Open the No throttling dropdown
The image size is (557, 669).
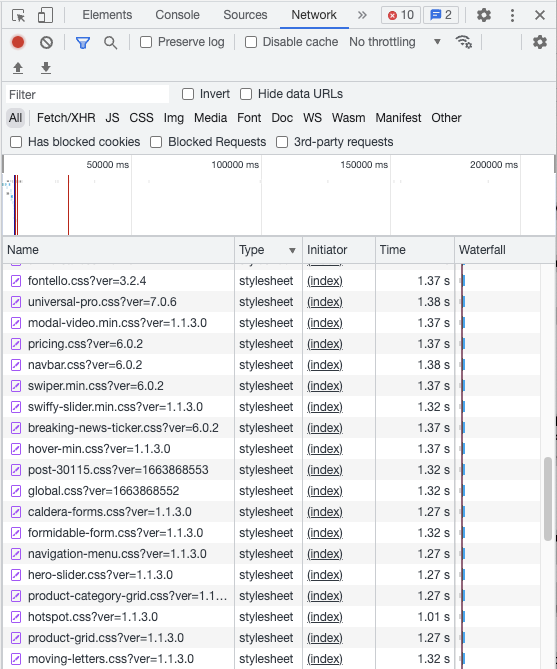[394, 42]
